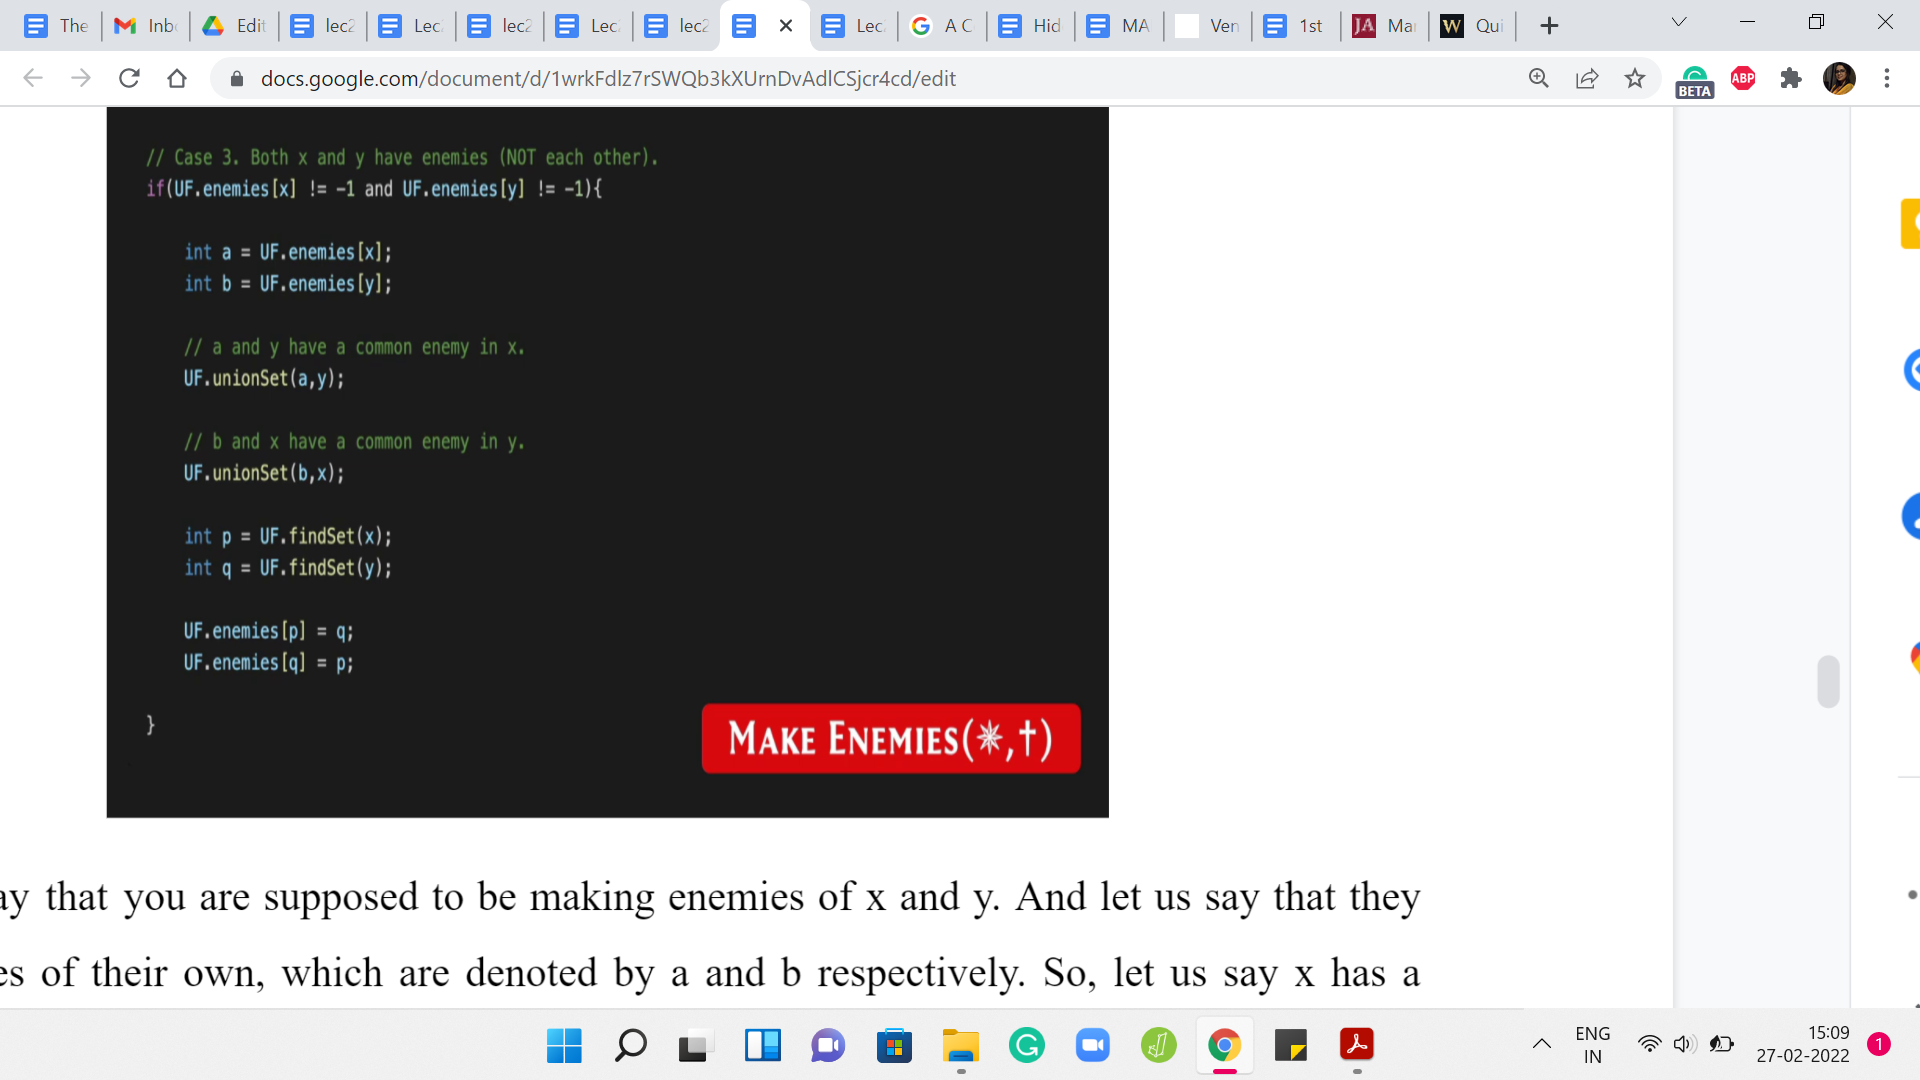Launch Zoom from taskbar

point(1092,1046)
